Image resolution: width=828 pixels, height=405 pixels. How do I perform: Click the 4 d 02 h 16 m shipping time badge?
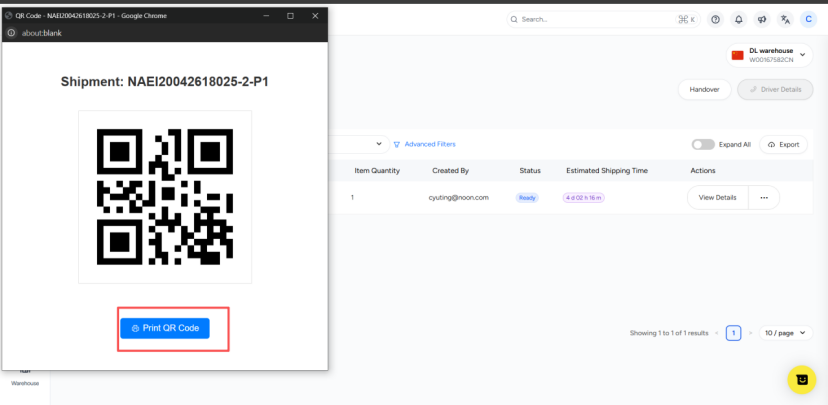coord(584,197)
